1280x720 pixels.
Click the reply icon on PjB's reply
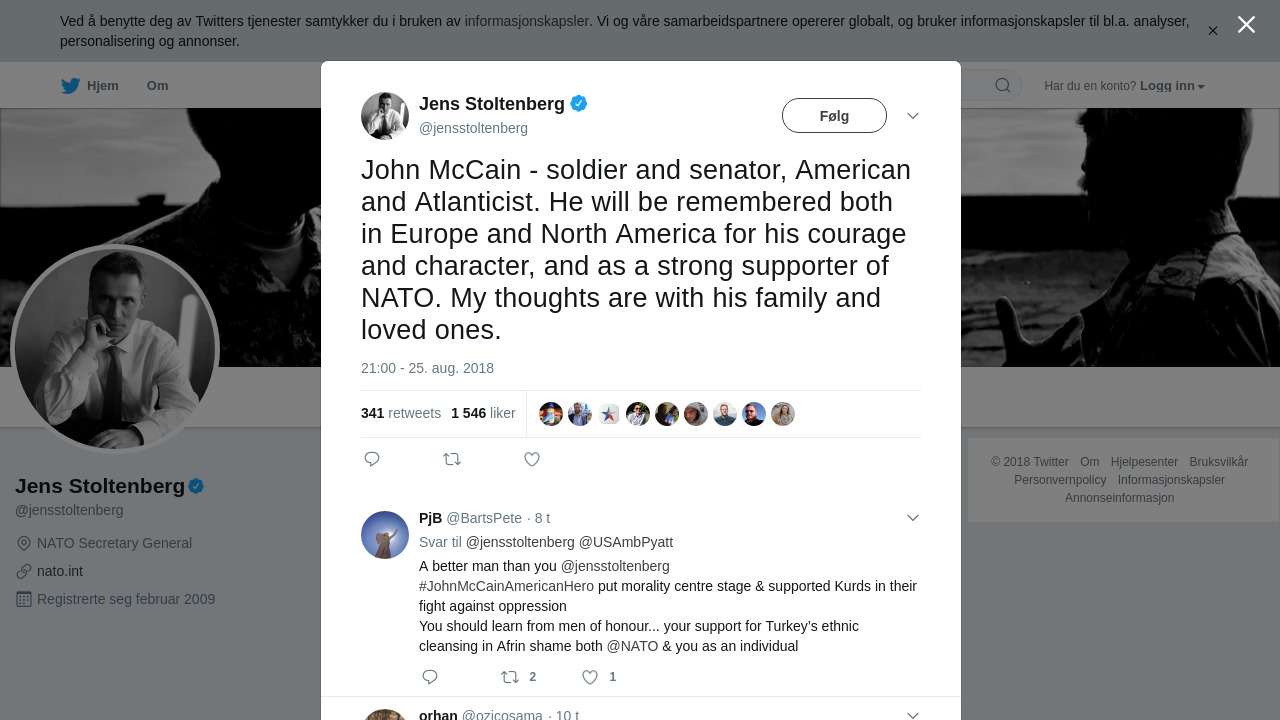[430, 677]
